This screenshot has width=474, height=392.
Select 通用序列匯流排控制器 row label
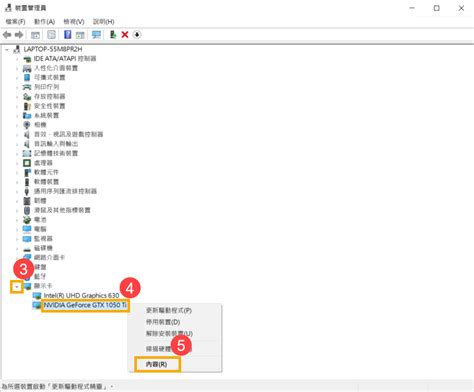tap(65, 191)
